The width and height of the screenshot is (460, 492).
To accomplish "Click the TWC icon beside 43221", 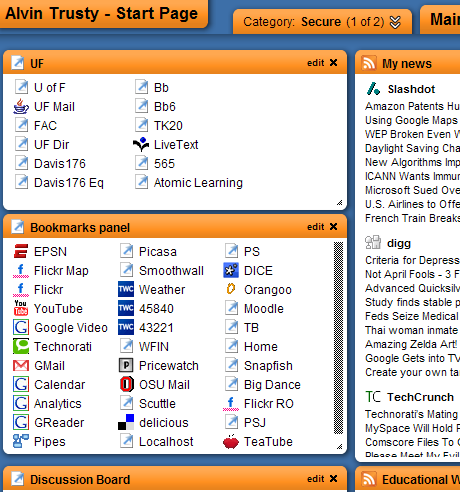I will point(126,327).
